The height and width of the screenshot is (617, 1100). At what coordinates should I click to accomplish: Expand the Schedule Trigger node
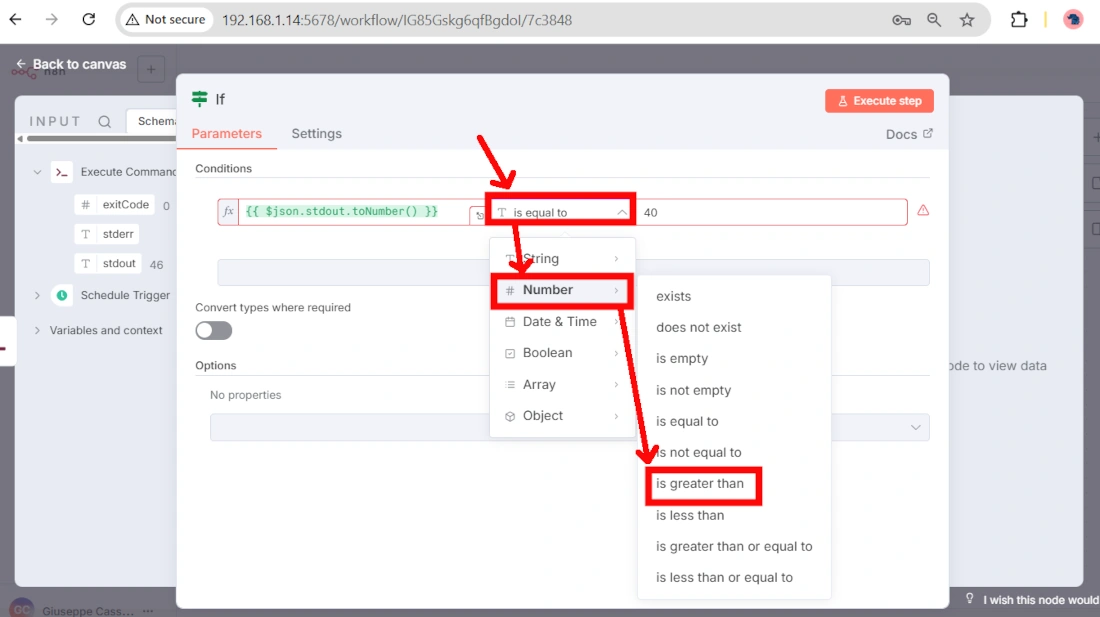[x=38, y=295]
